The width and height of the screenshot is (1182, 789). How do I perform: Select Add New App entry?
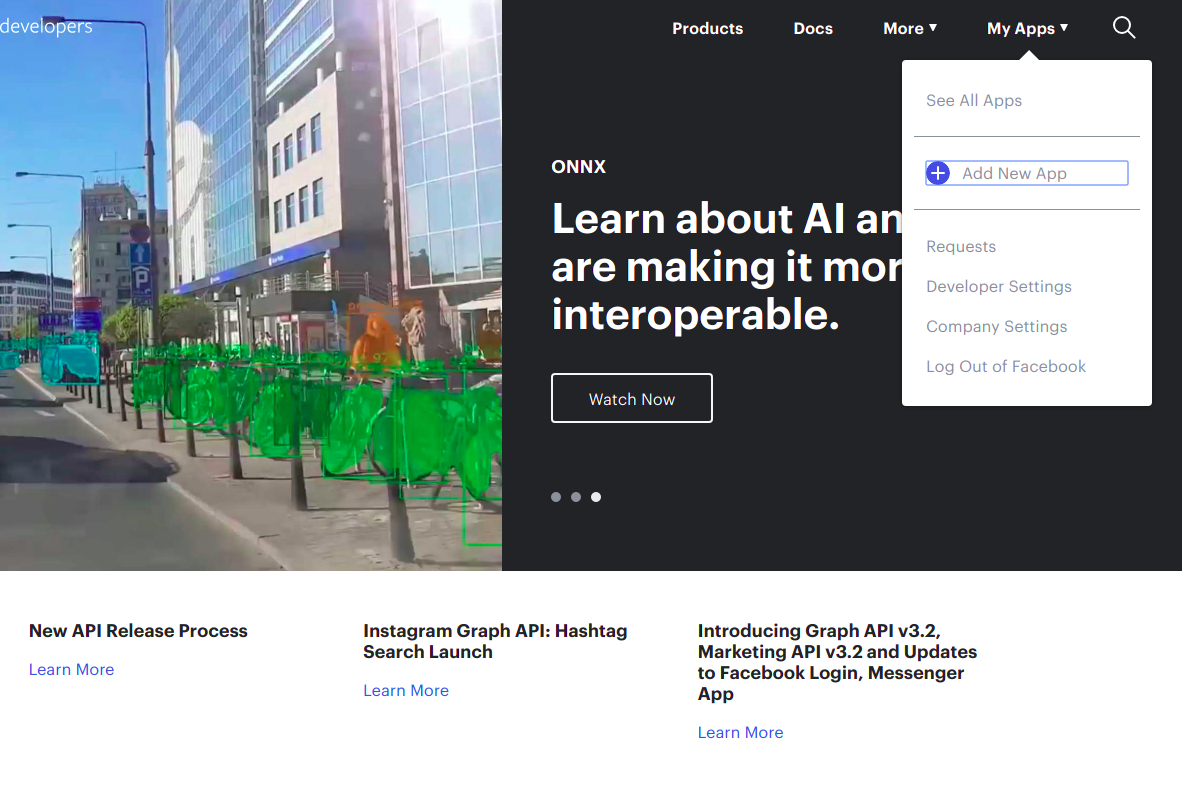(1014, 174)
